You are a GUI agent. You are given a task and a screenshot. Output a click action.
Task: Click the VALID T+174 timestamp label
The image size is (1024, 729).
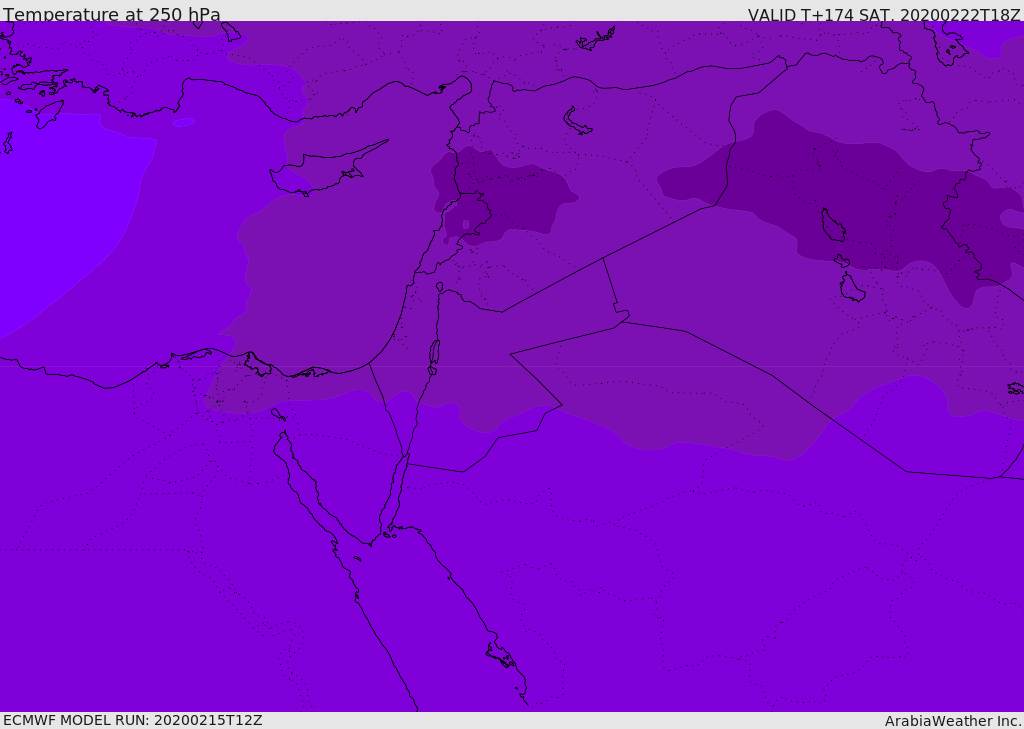click(884, 15)
